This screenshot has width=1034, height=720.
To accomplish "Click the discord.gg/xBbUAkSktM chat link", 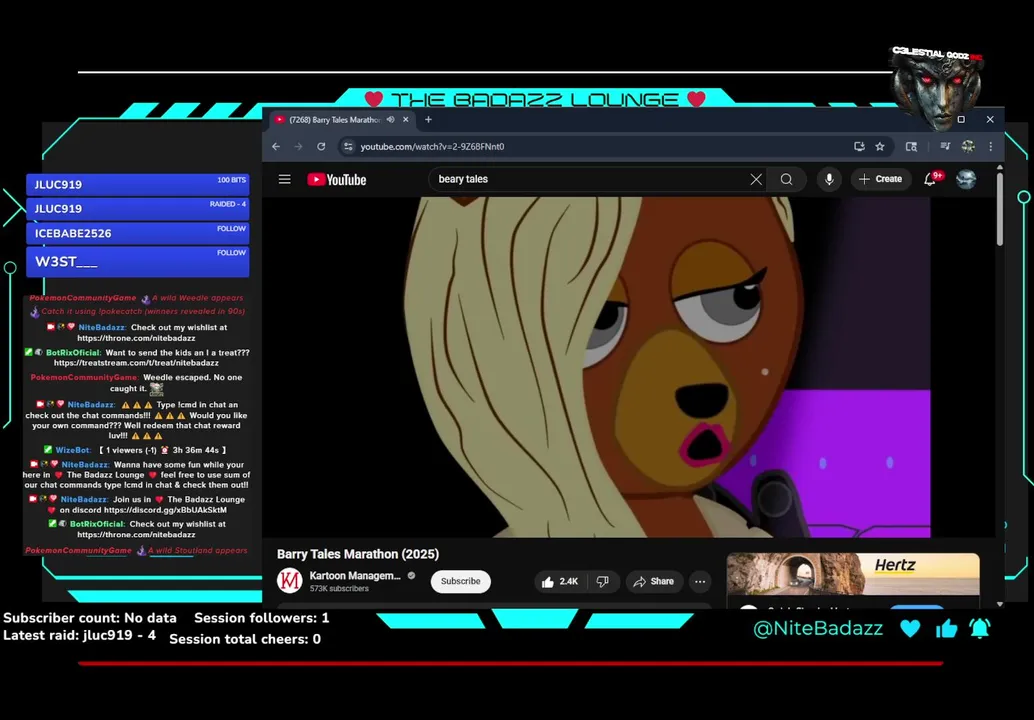I will tap(166, 510).
